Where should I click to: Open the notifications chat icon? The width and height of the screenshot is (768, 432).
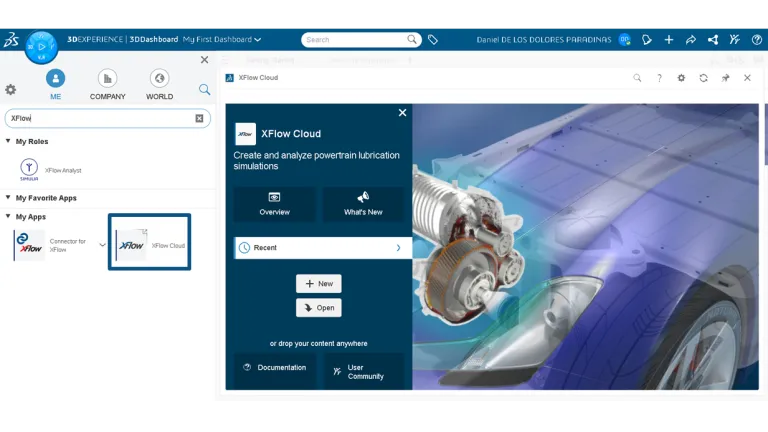tap(647, 40)
